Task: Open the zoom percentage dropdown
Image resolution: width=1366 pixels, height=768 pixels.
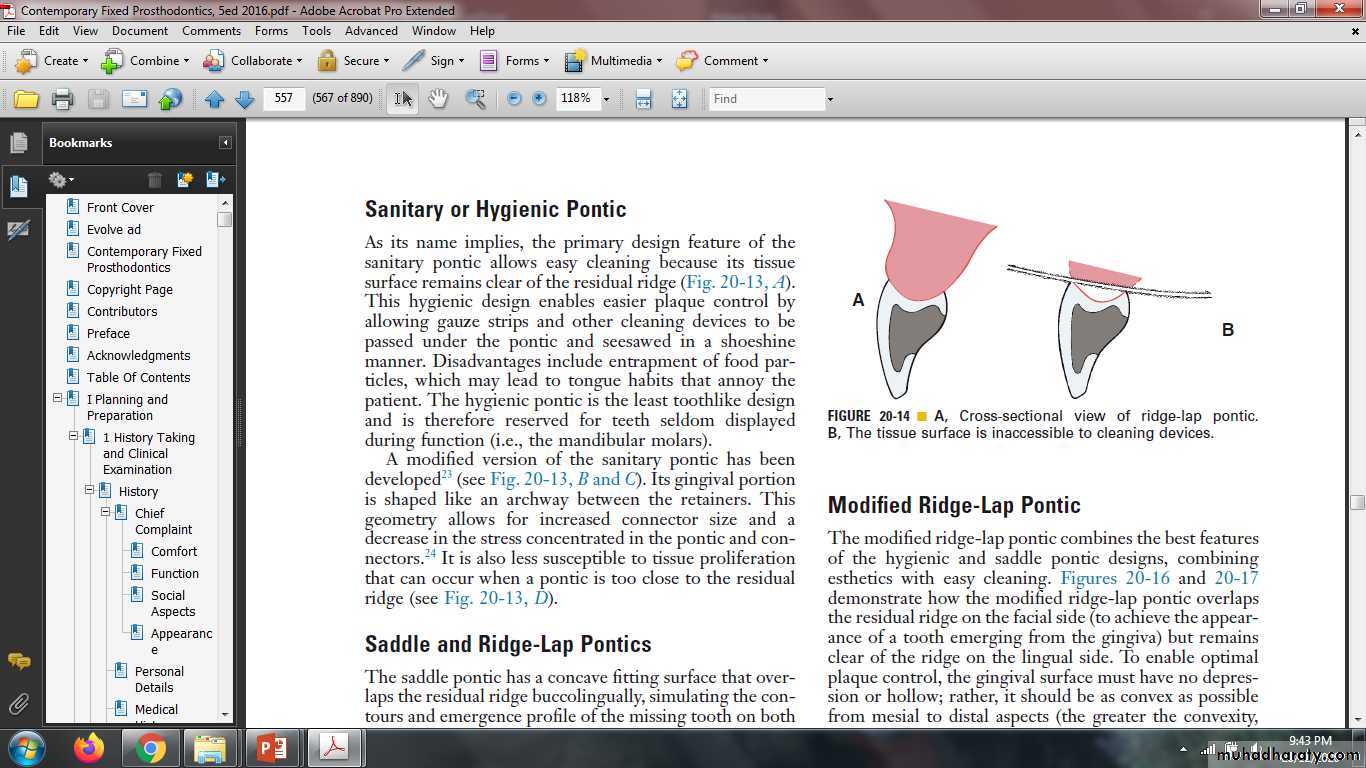Action: 606,99
